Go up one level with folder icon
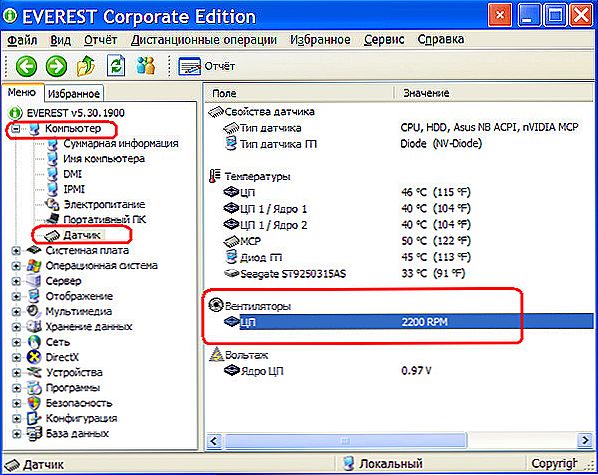 point(86,66)
